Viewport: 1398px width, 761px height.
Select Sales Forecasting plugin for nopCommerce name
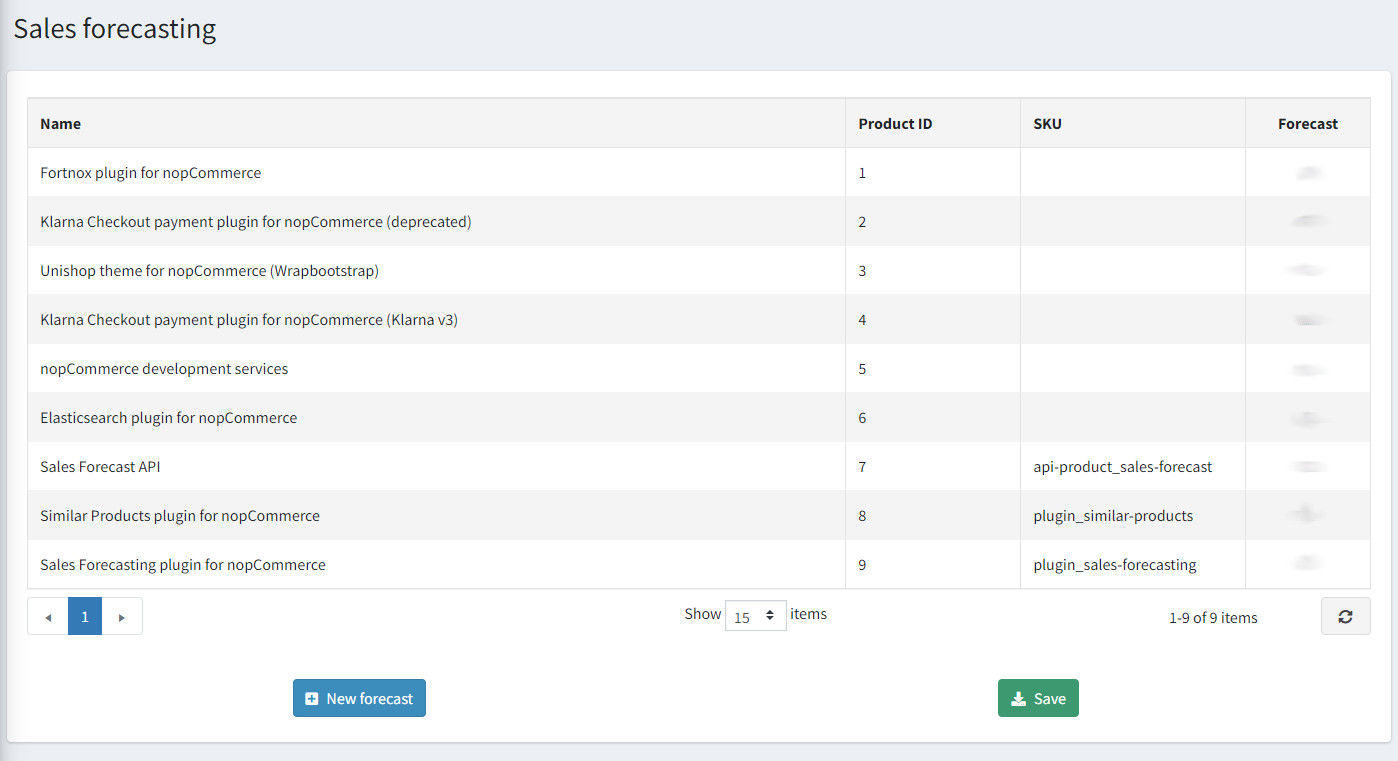coord(183,565)
